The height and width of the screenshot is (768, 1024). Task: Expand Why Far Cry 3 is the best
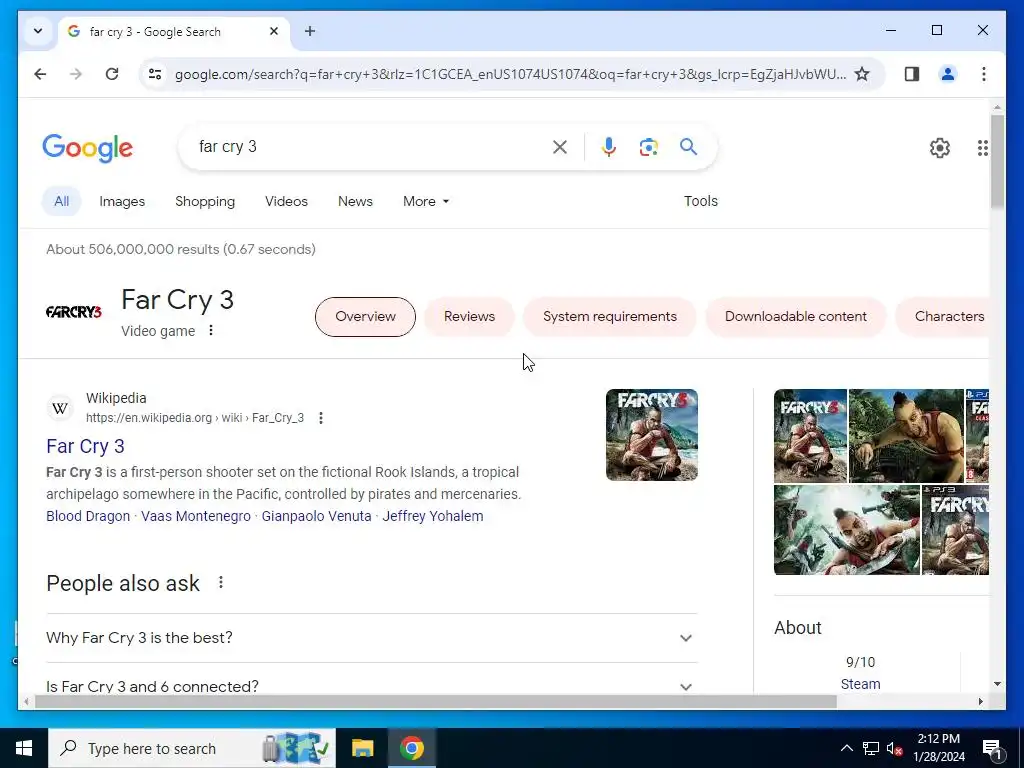(x=372, y=638)
